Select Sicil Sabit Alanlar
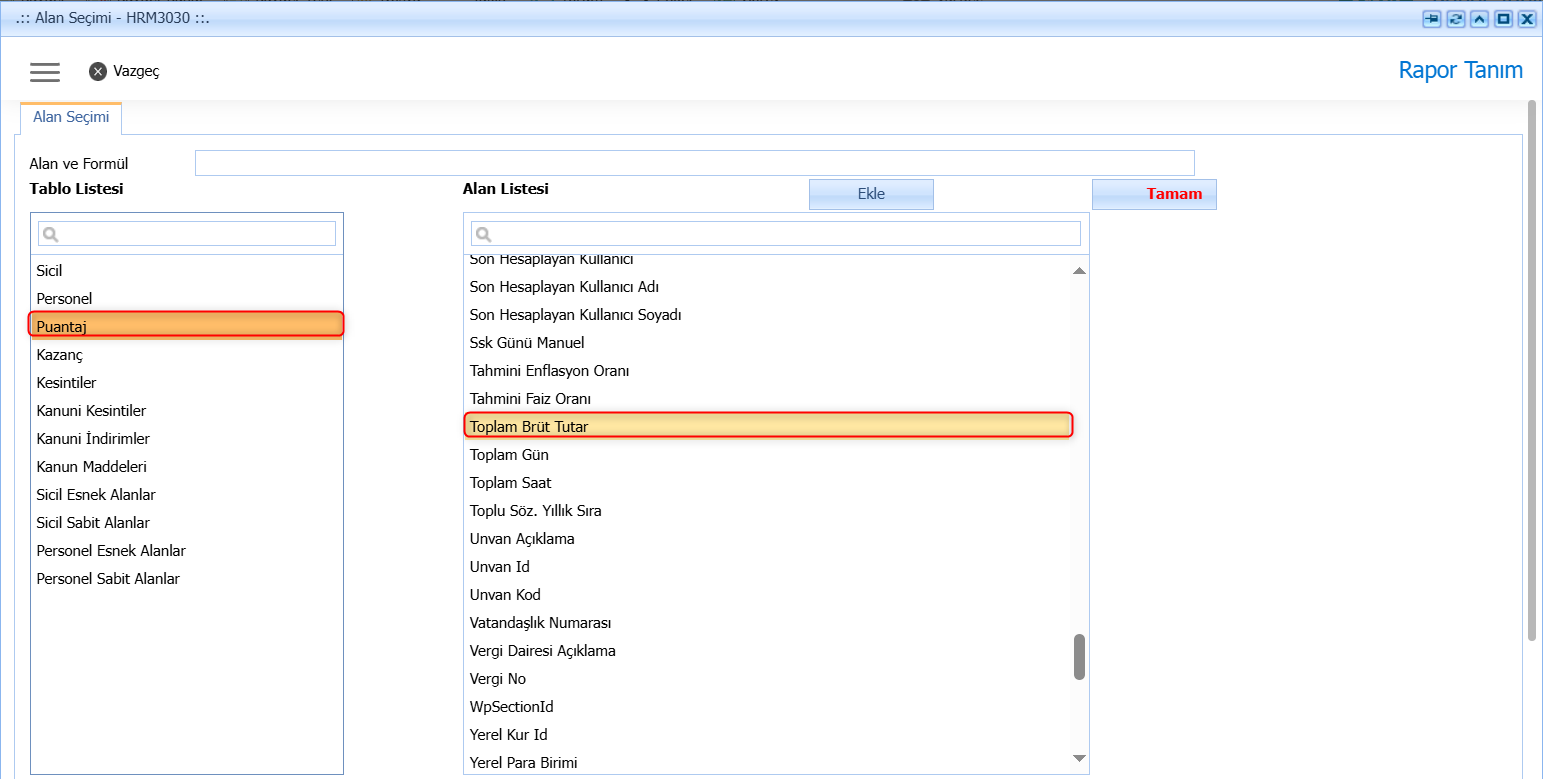This screenshot has height=779, width=1543. pos(186,523)
